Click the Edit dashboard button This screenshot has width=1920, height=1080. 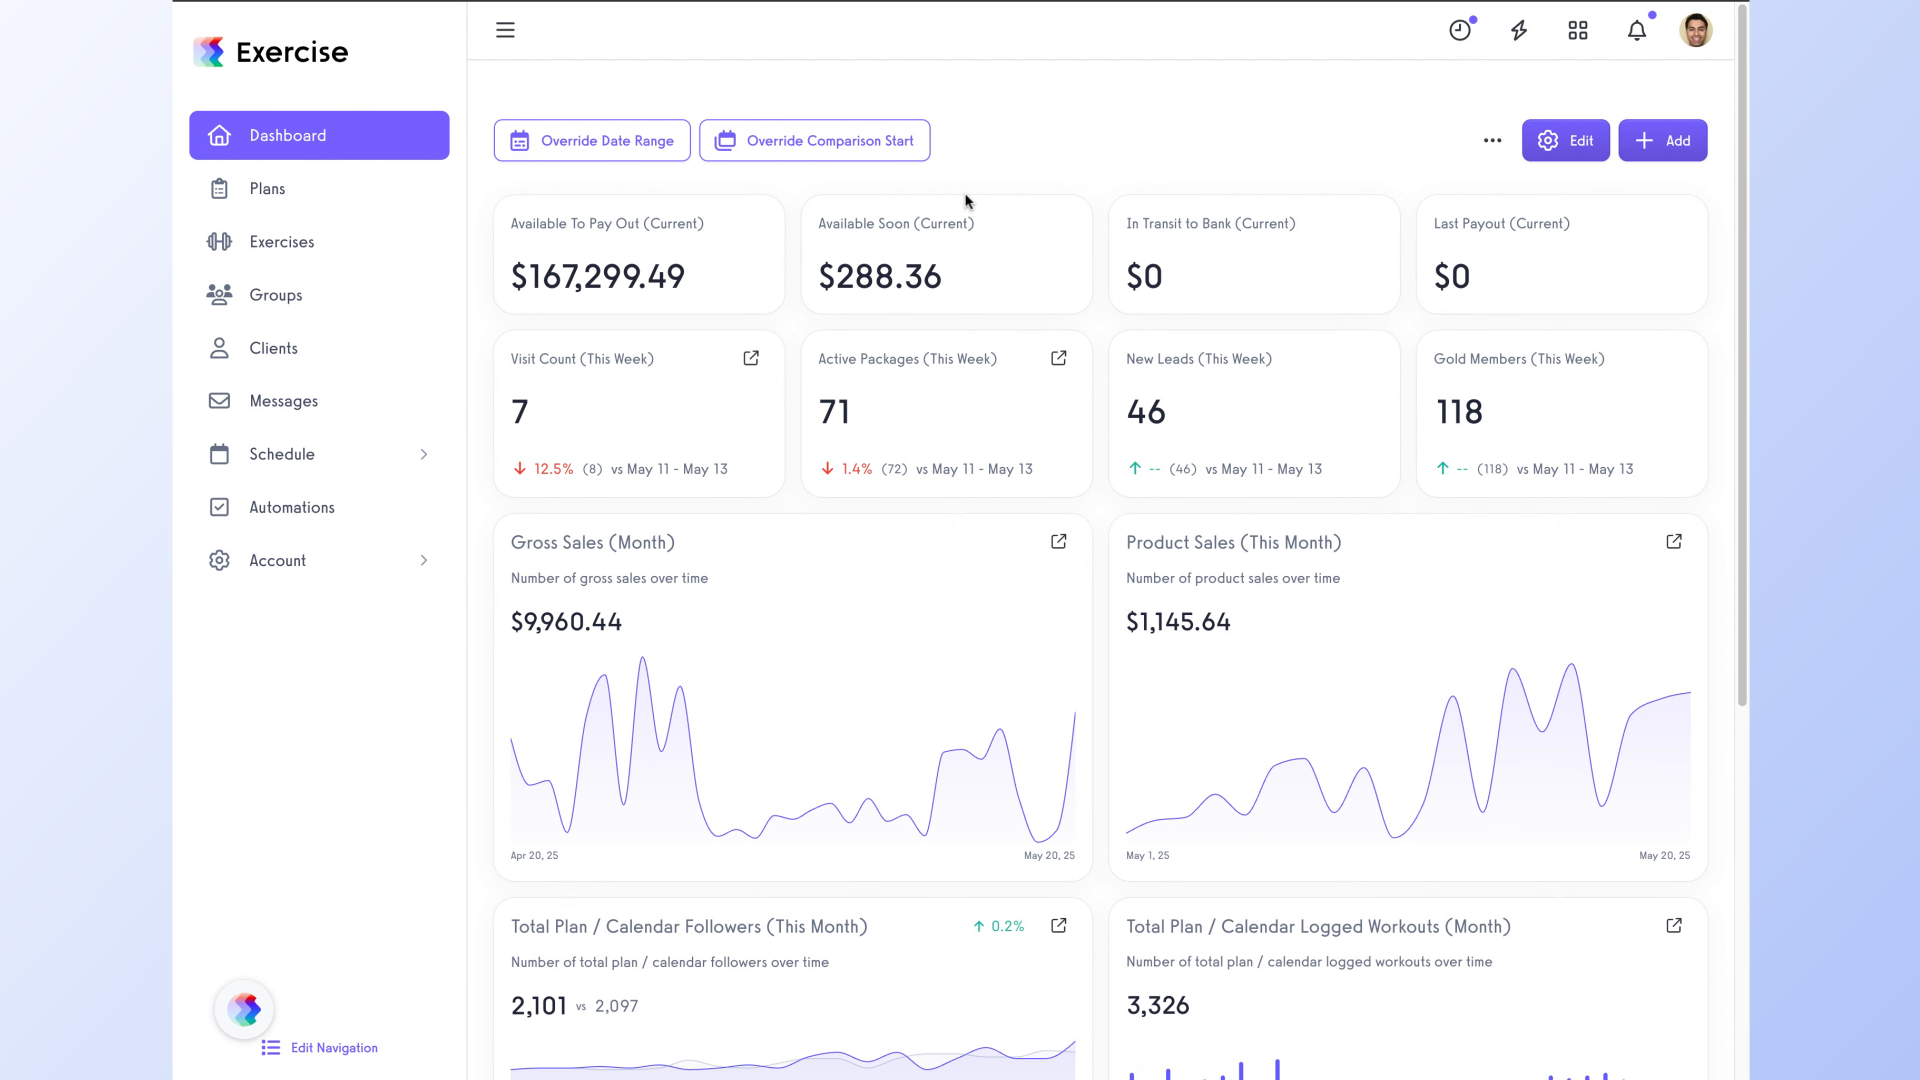pyautogui.click(x=1565, y=141)
